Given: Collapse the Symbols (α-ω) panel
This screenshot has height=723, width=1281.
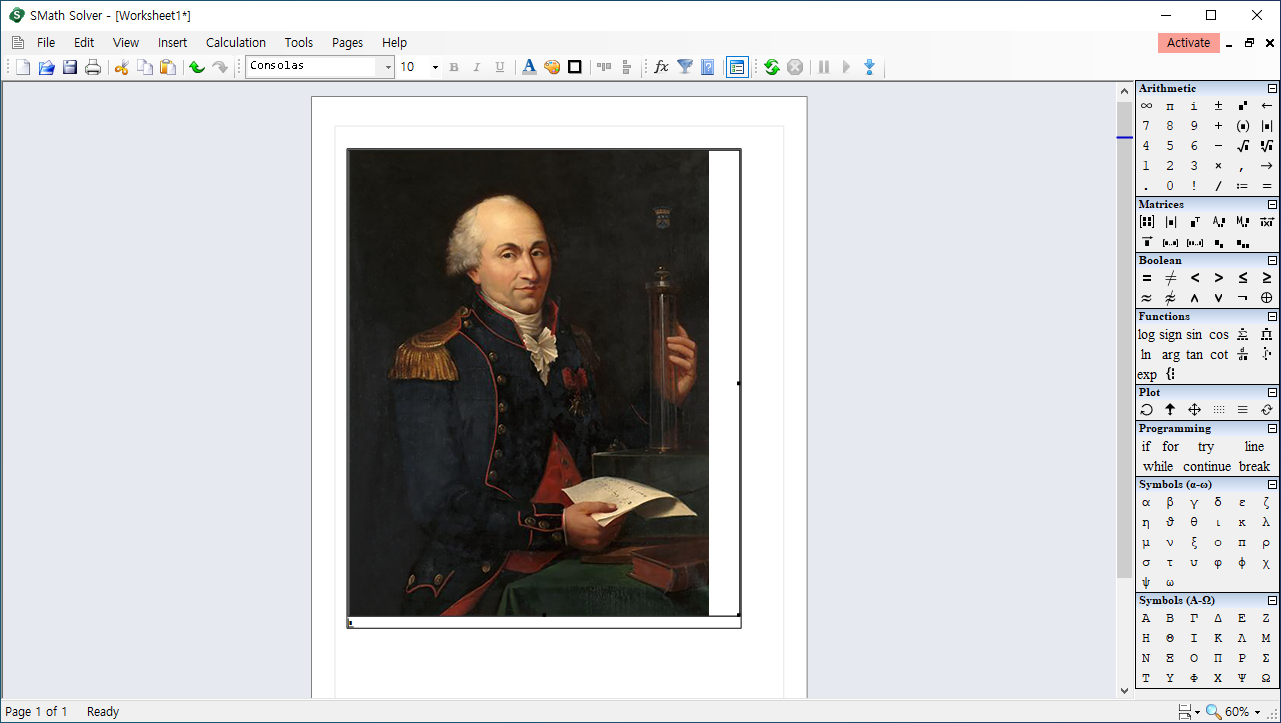Looking at the screenshot, I should [1272, 485].
